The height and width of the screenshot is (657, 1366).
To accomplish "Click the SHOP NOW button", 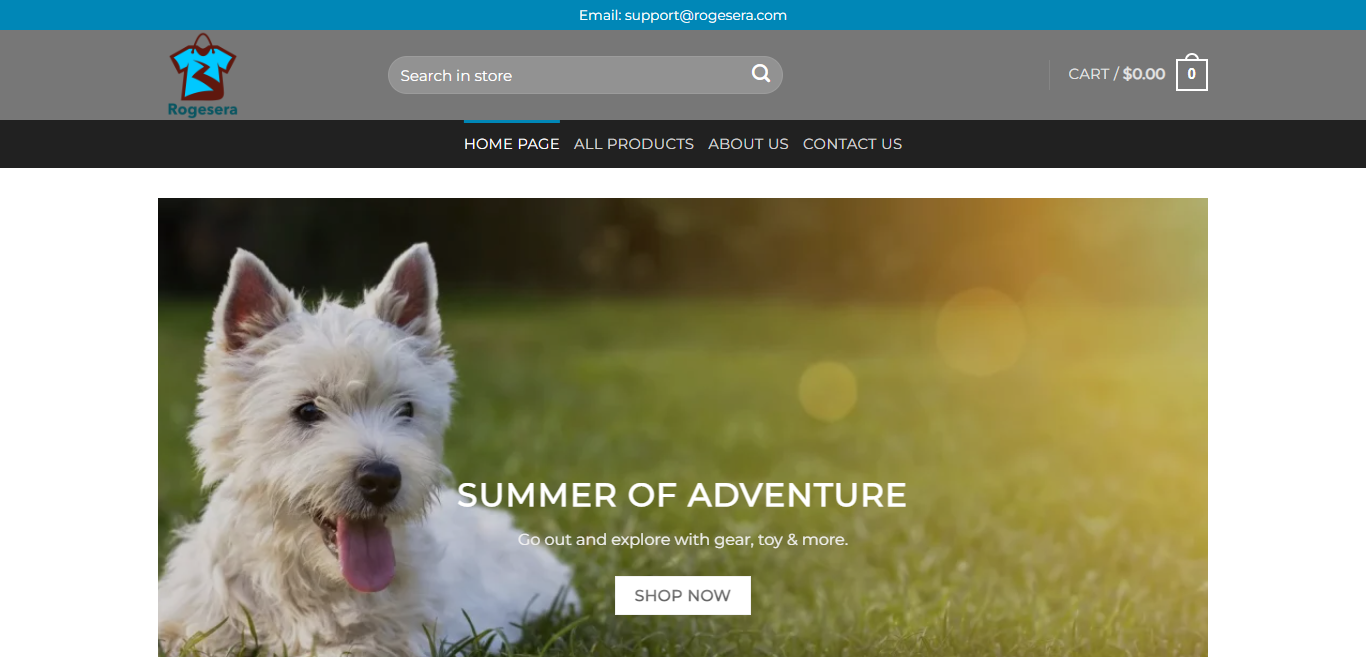I will tap(683, 595).
